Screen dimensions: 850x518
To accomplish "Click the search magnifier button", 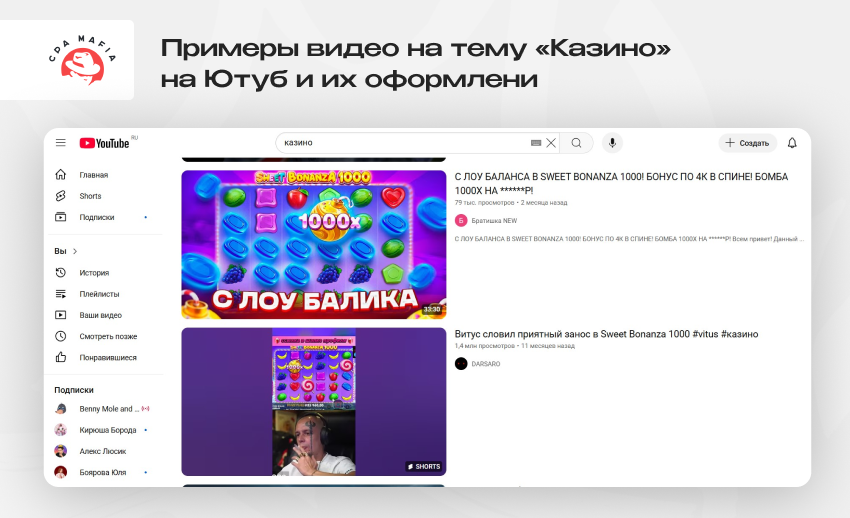I will pyautogui.click(x=576, y=143).
